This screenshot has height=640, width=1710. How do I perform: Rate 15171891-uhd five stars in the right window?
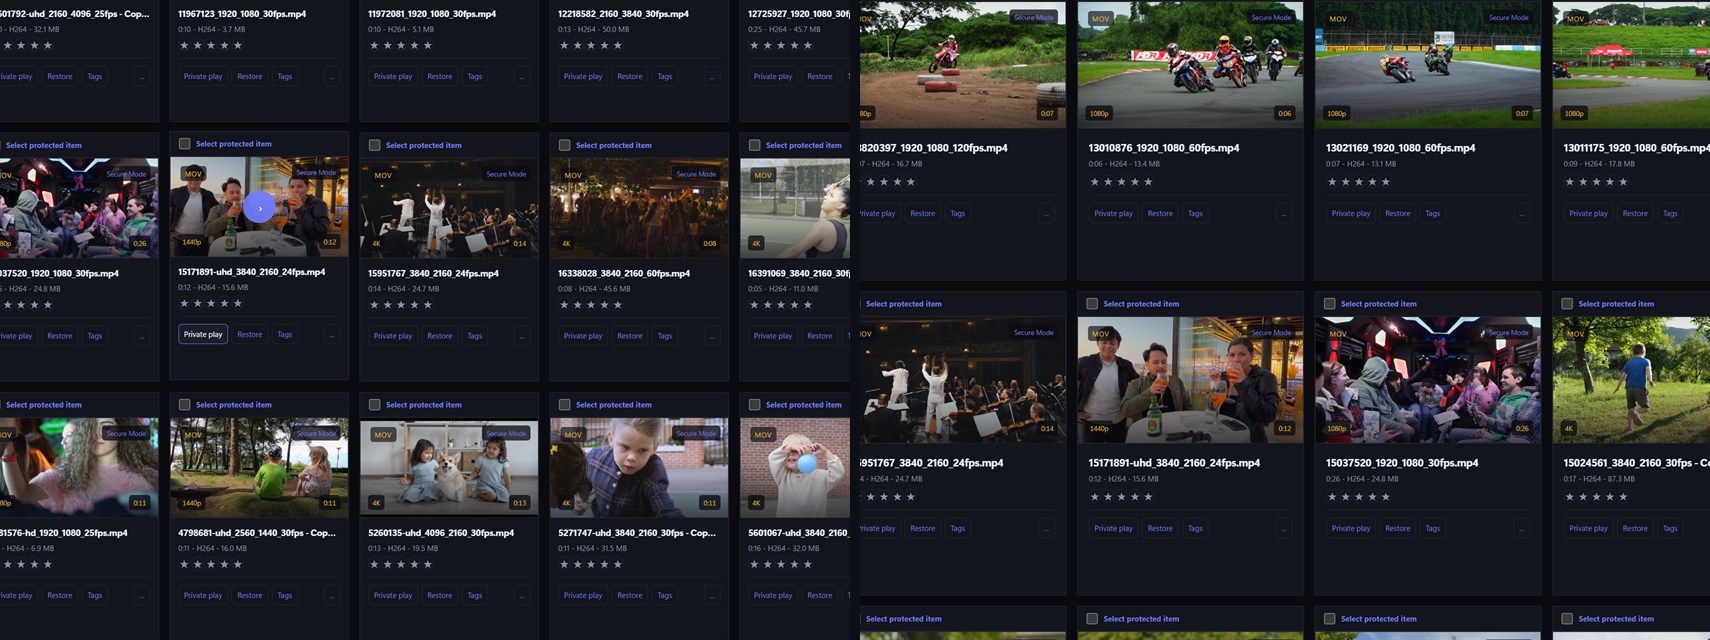coord(1148,497)
